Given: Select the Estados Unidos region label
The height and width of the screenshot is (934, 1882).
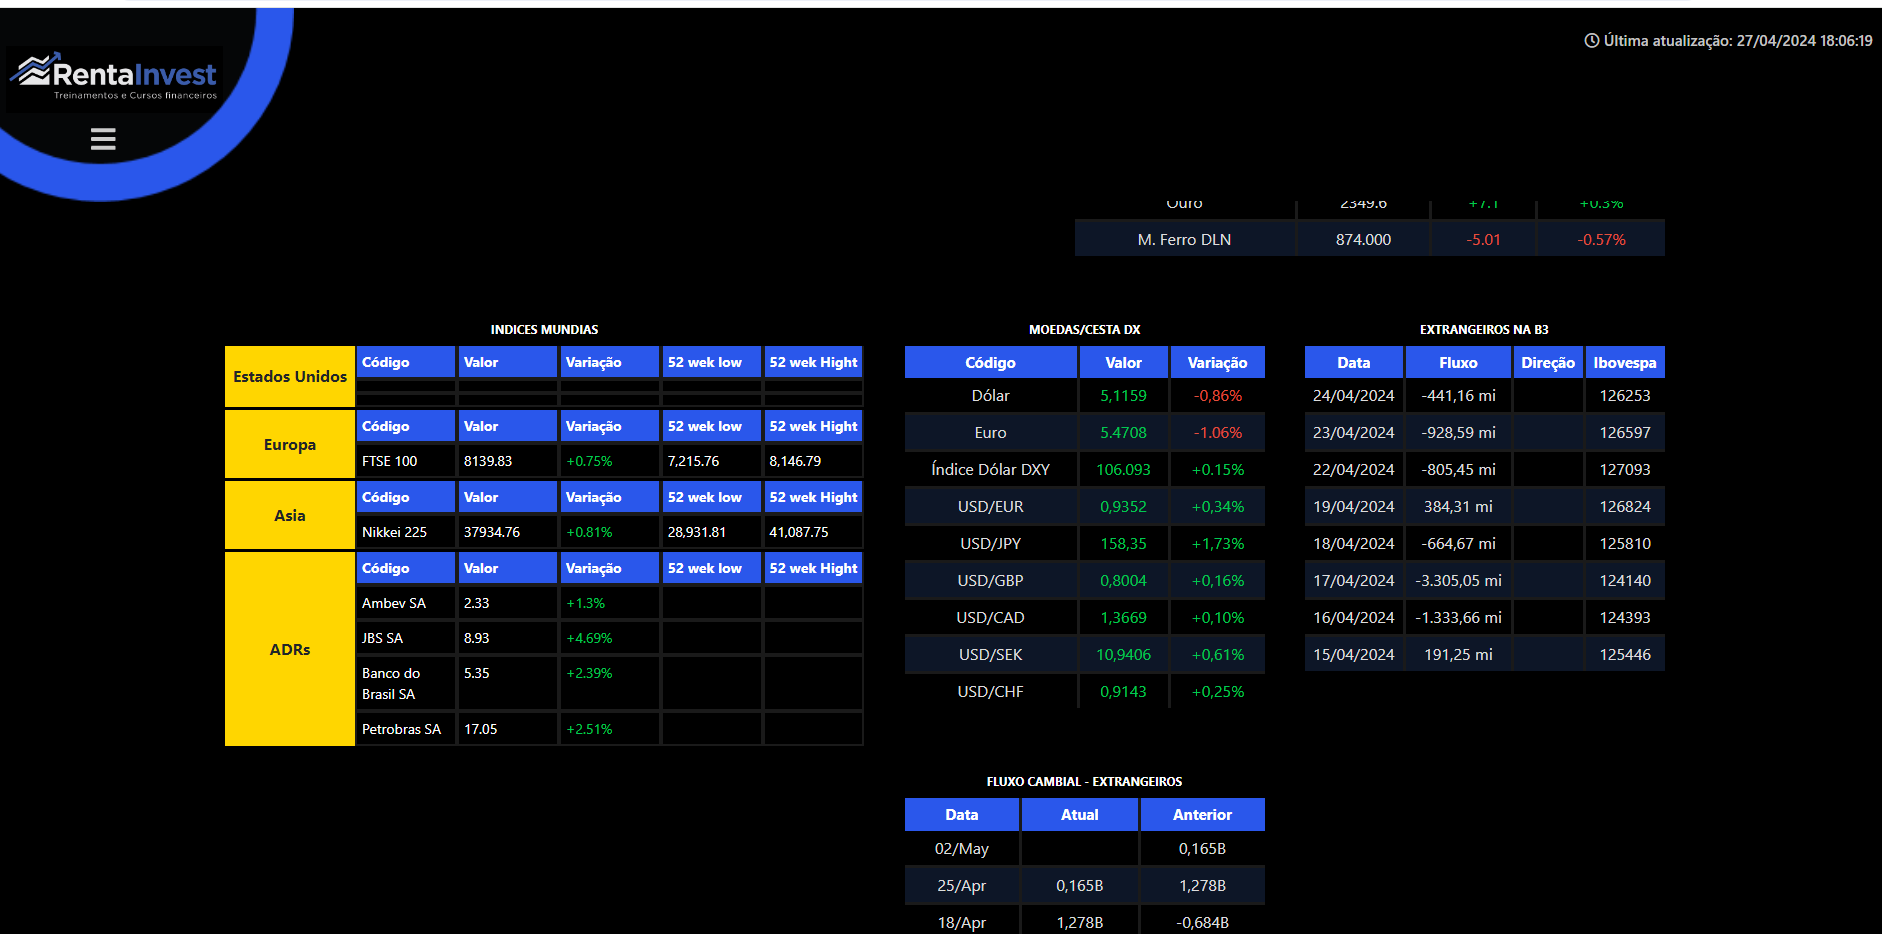Looking at the screenshot, I should 290,377.
